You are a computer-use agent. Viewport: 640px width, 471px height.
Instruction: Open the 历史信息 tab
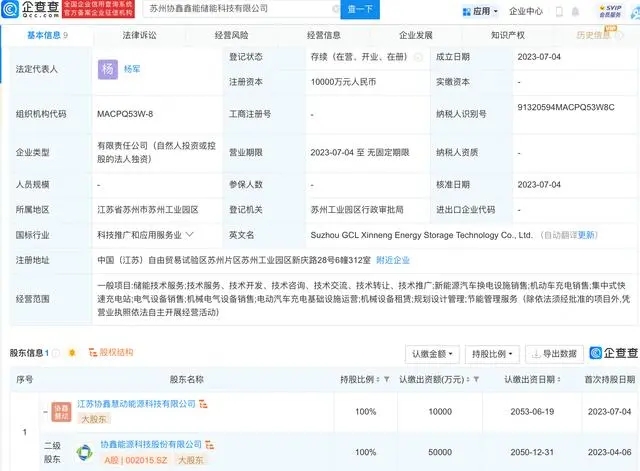click(593, 36)
